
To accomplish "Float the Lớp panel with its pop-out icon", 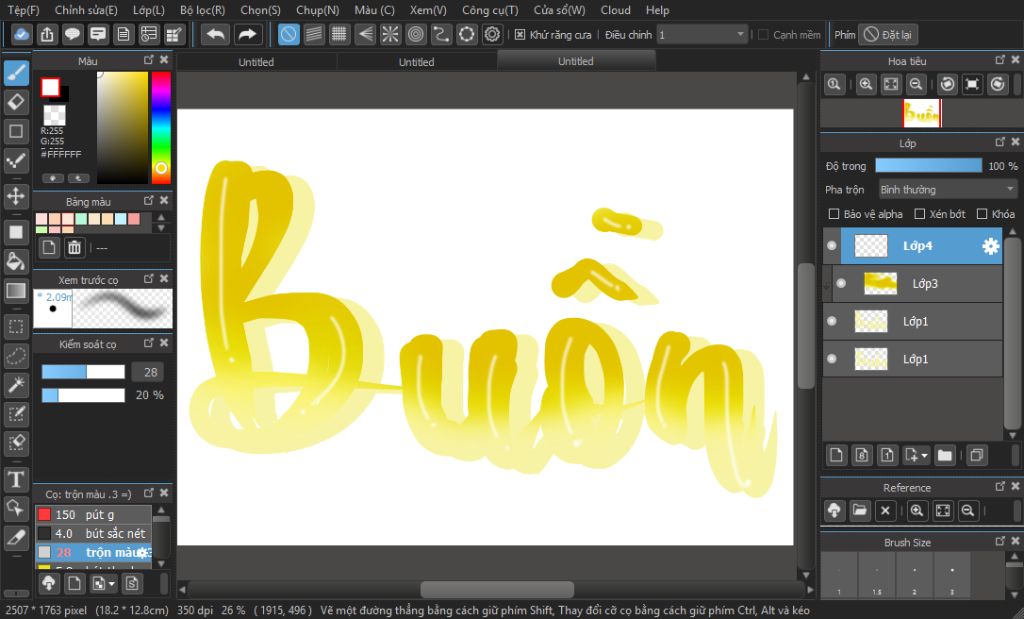I will pos(1000,142).
